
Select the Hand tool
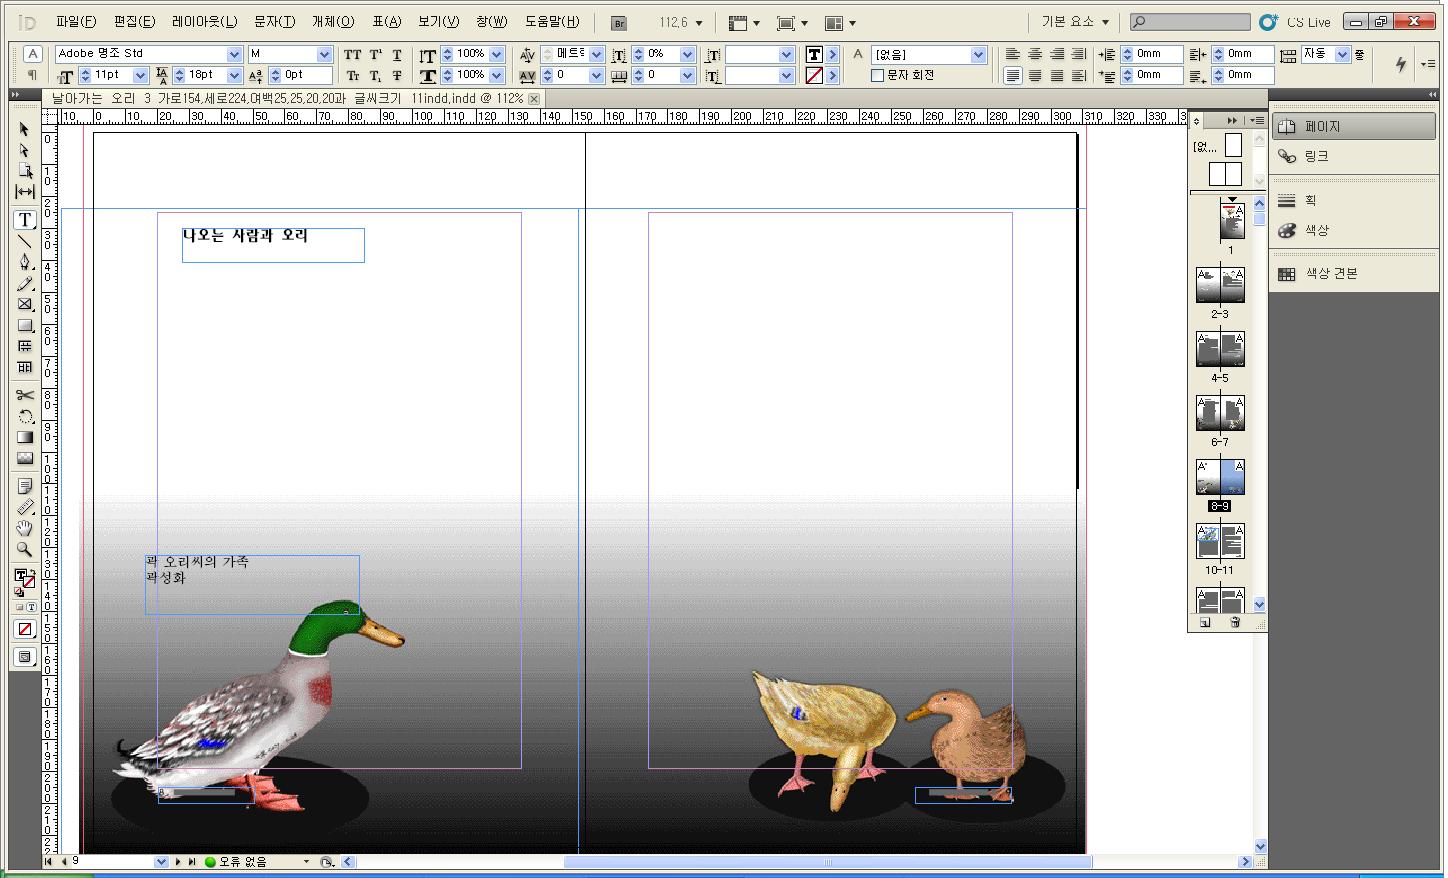(x=25, y=528)
